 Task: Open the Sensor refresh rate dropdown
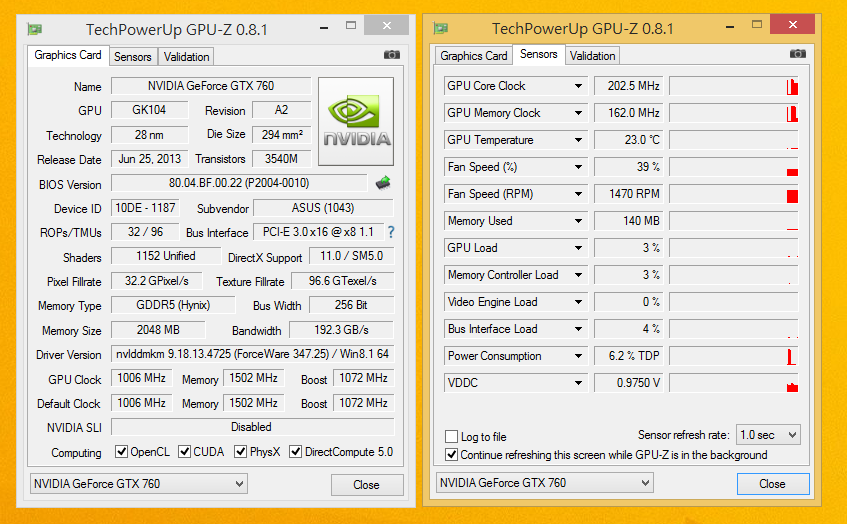[x=768, y=435]
